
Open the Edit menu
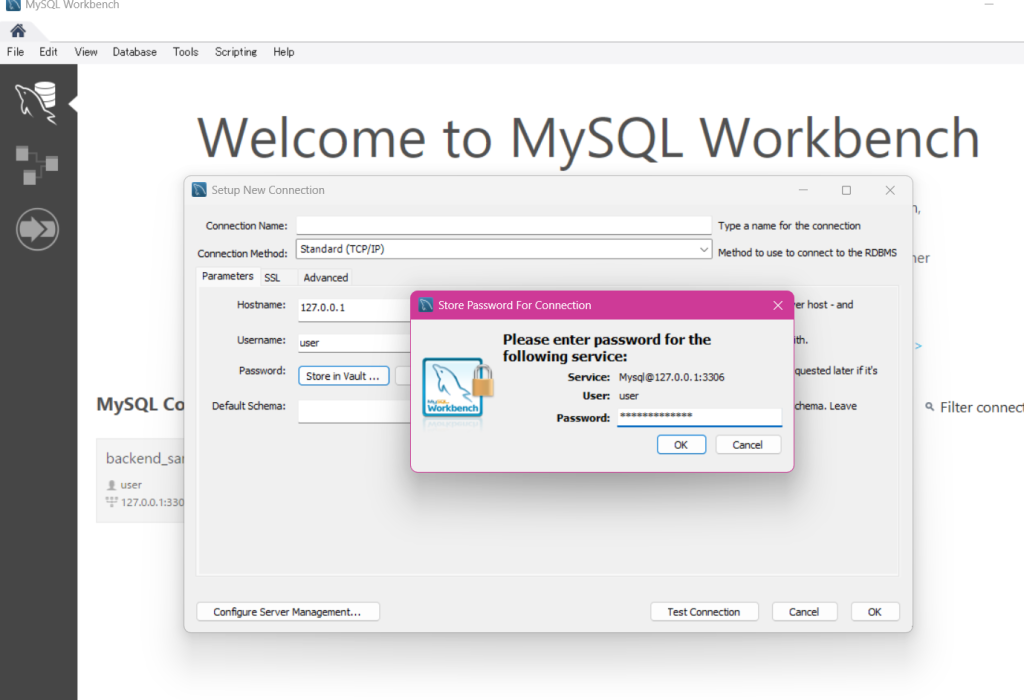tap(48, 52)
